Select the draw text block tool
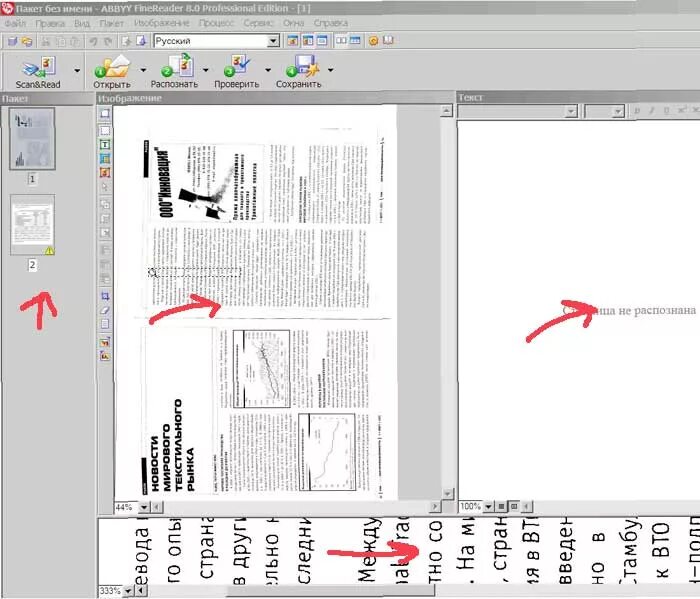Viewport: 700px width, 599px height. 104,145
